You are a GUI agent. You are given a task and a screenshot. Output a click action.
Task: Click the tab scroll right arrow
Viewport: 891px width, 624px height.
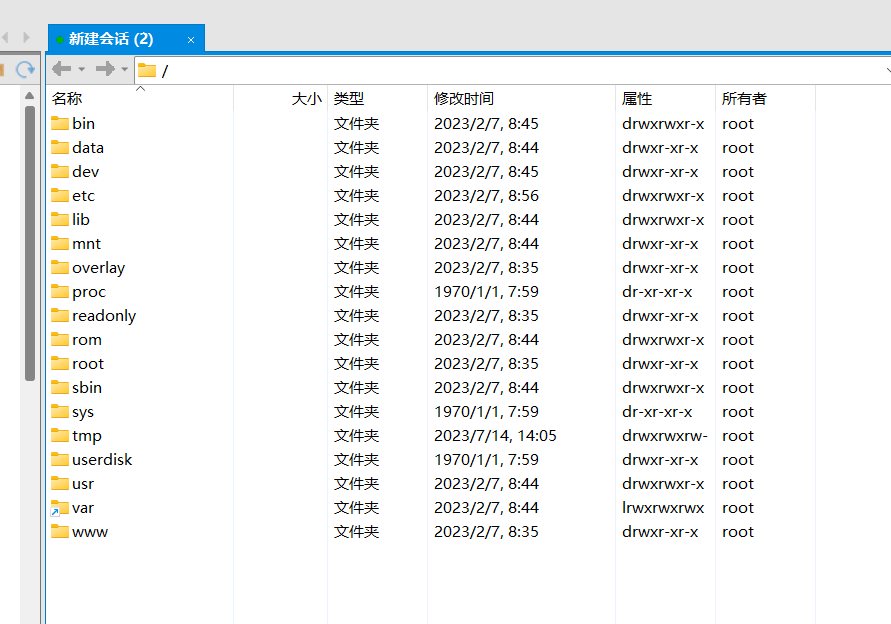click(x=27, y=38)
